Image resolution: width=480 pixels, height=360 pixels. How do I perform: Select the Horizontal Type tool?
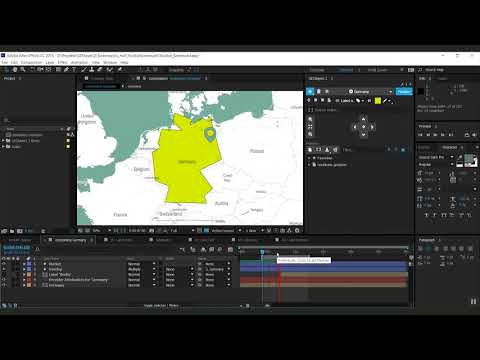(x=74, y=70)
